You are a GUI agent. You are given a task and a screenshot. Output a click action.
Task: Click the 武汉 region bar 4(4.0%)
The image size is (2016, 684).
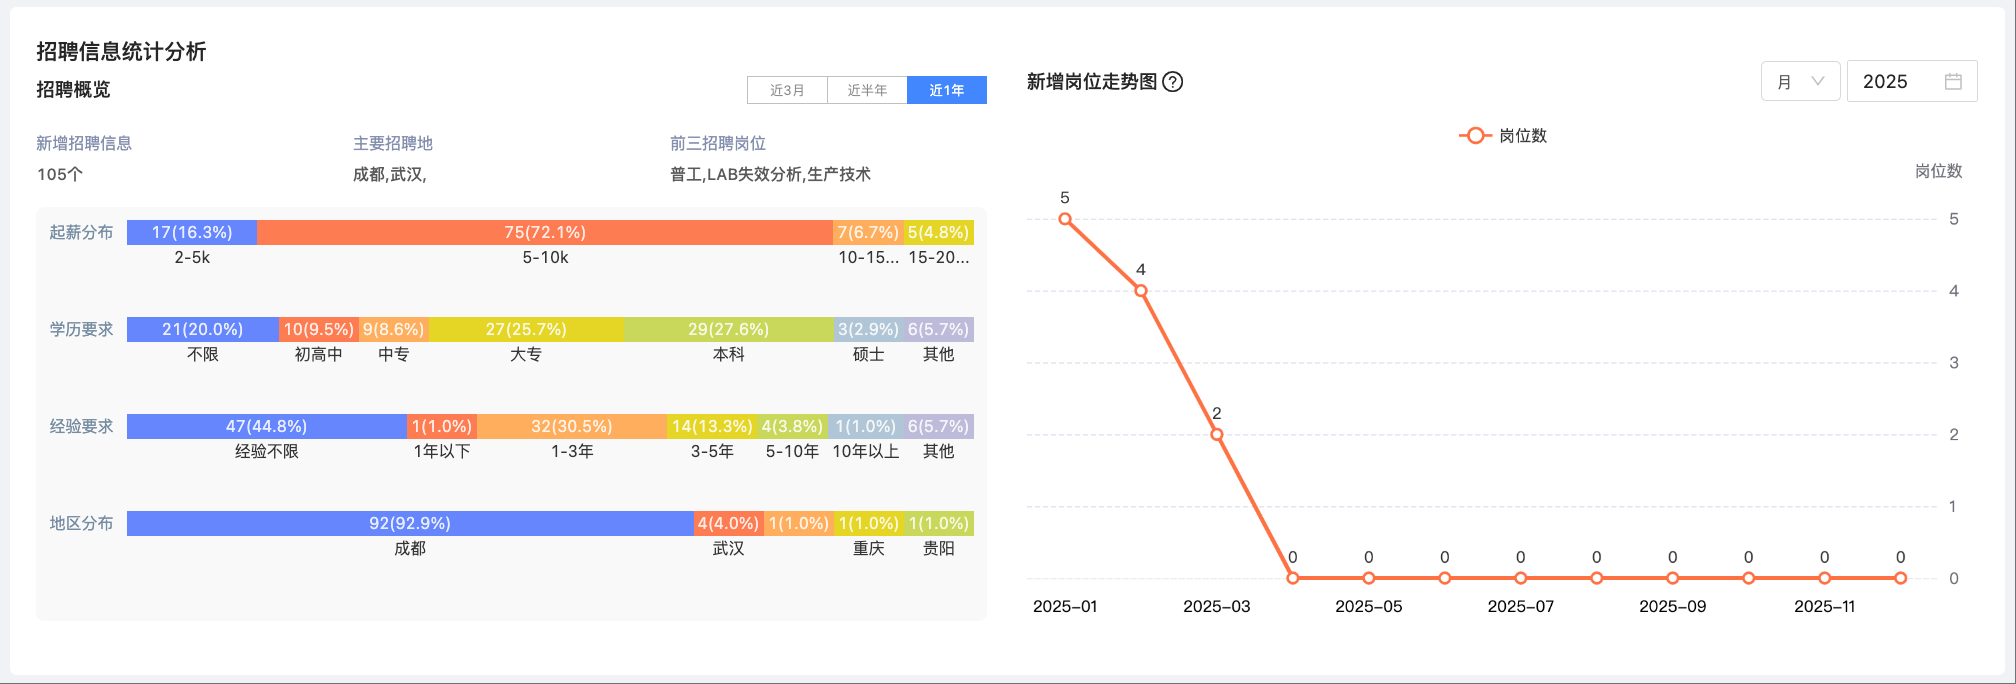(728, 523)
